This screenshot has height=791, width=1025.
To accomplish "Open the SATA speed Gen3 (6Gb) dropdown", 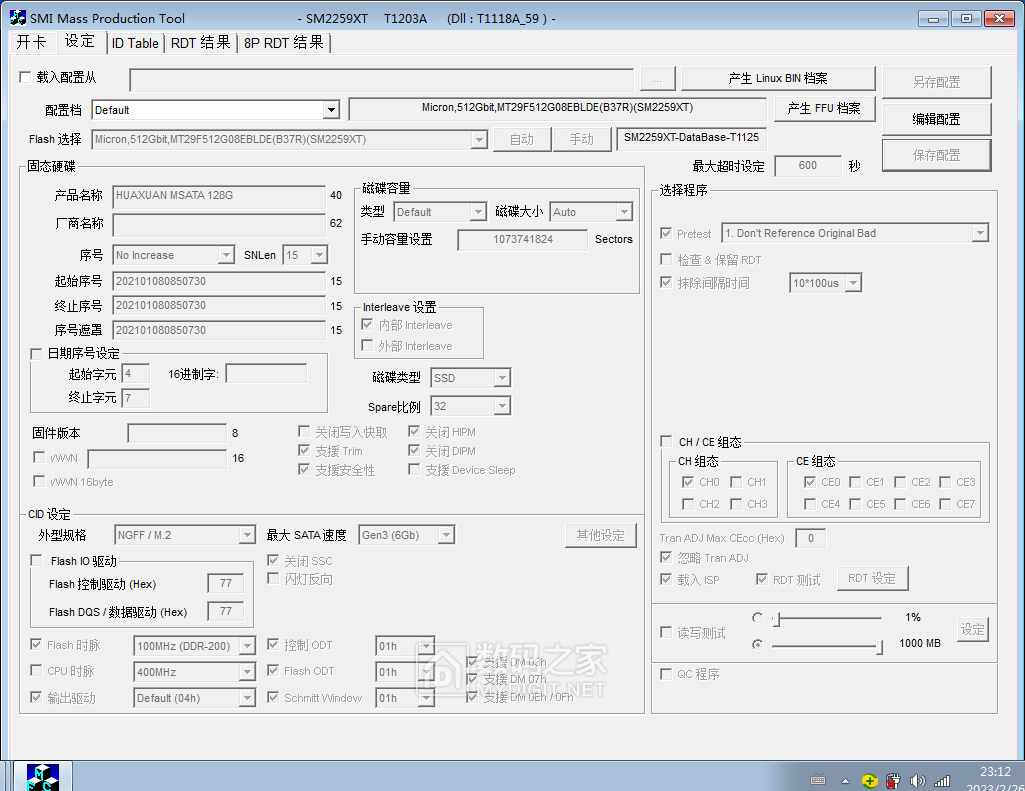I will [444, 534].
